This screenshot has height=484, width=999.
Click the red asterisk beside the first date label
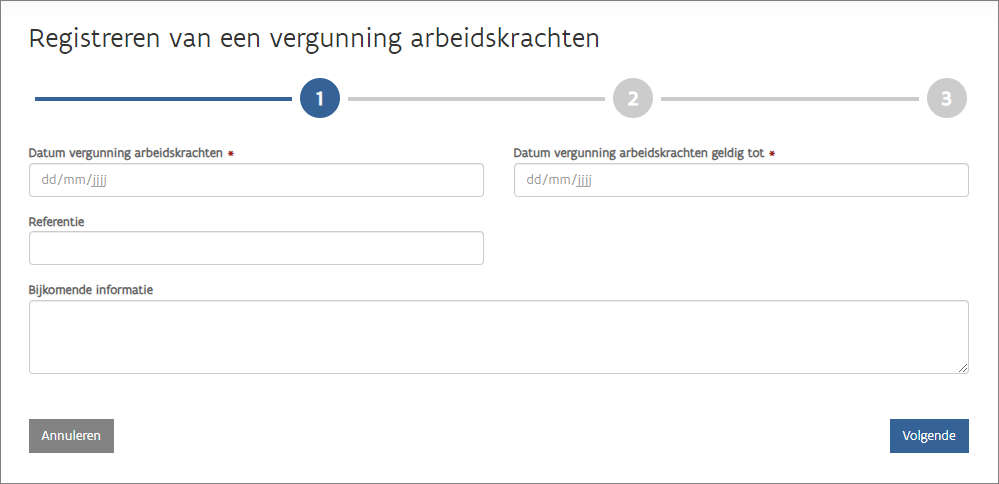click(x=231, y=154)
